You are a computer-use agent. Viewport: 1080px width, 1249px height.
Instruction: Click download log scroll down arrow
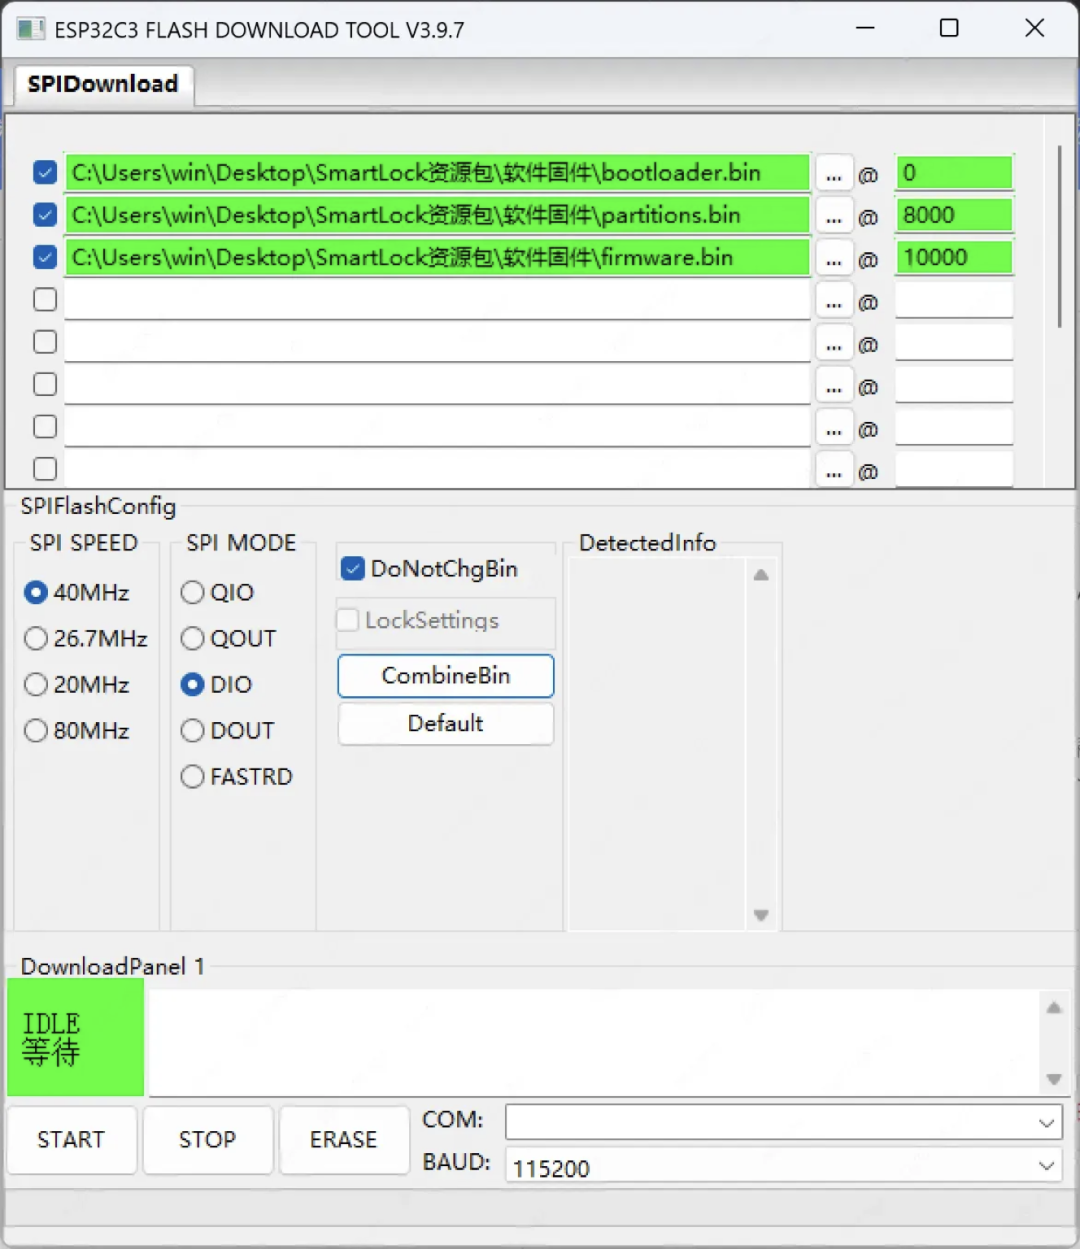[1054, 1079]
